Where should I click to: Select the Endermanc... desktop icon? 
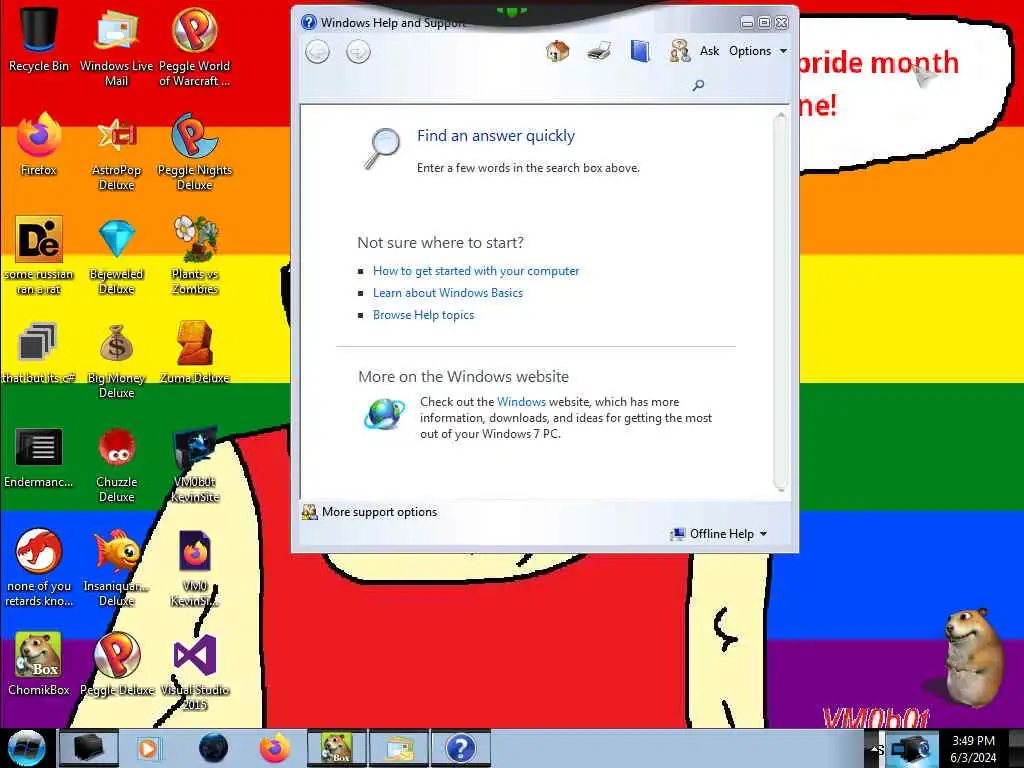[39, 457]
